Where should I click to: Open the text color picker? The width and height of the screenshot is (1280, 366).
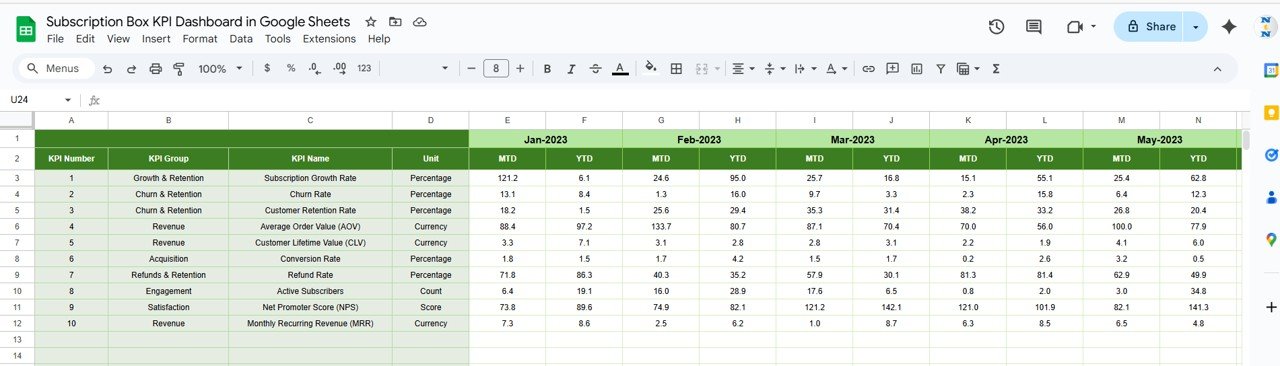[621, 68]
